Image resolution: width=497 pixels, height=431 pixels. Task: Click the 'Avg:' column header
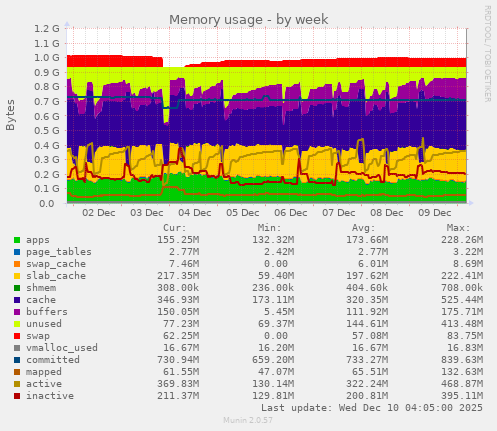click(364, 228)
